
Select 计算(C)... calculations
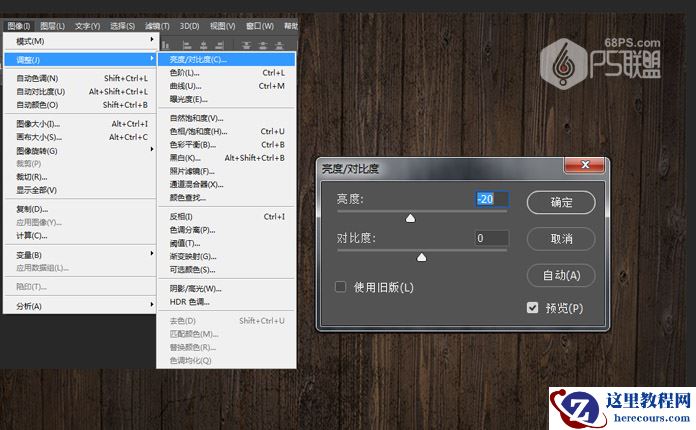(x=79, y=236)
